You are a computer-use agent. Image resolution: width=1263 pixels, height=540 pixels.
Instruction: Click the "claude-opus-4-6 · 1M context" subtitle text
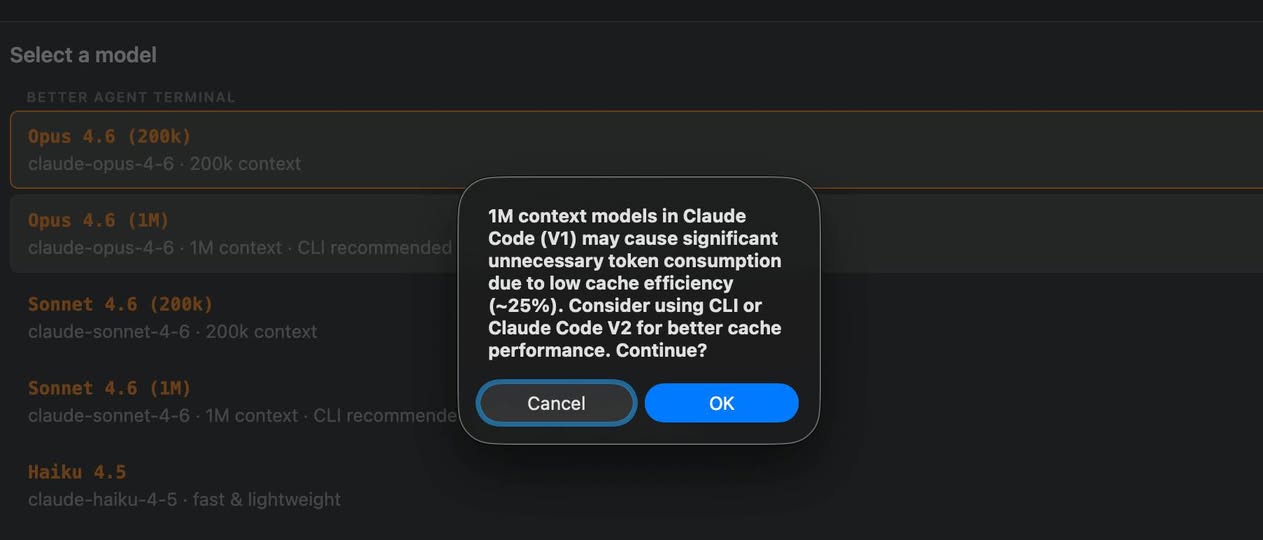[x=155, y=247]
